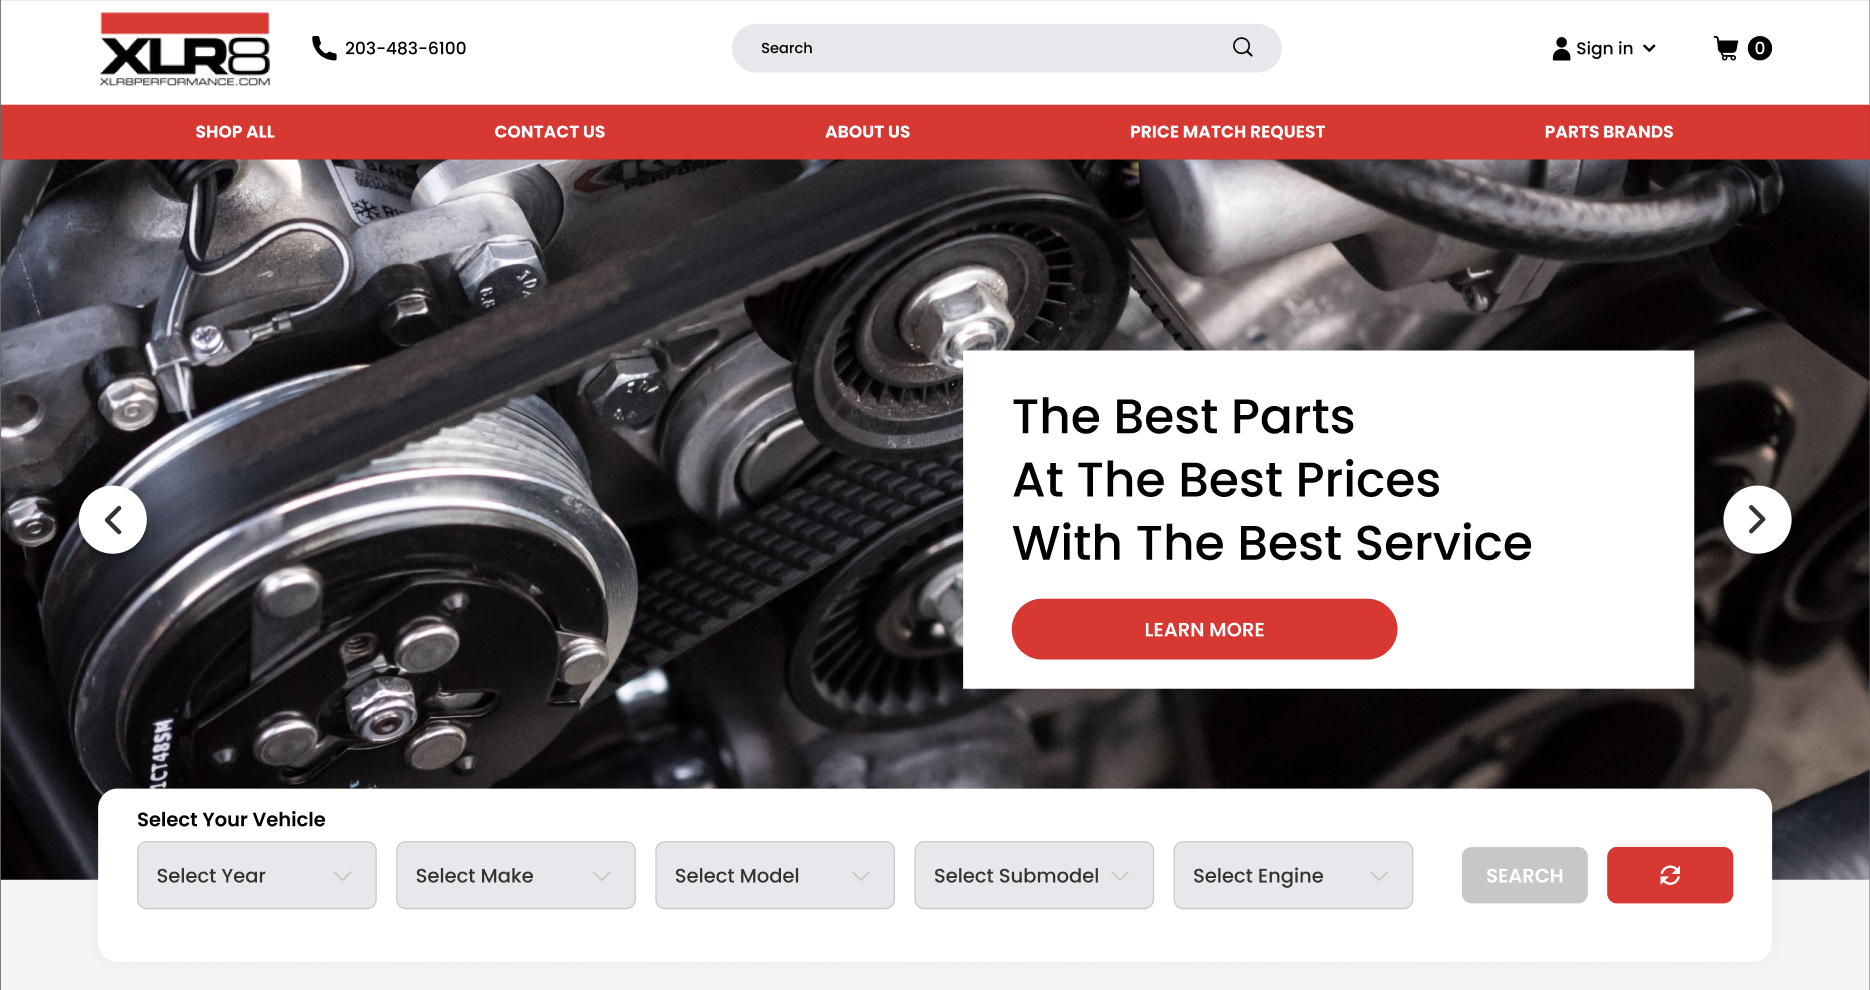Screen dimensions: 1870x990
Task: Open the Parts Brands menu item
Action: [x=1609, y=132]
